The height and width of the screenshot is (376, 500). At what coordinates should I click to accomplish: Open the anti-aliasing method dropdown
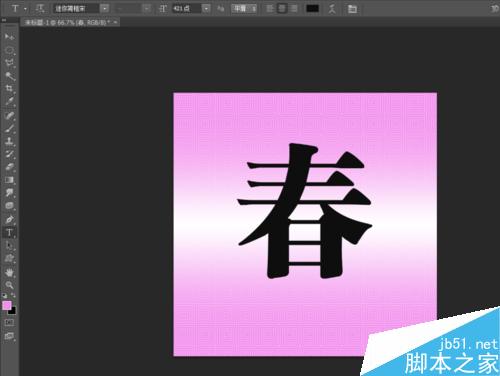click(x=244, y=9)
